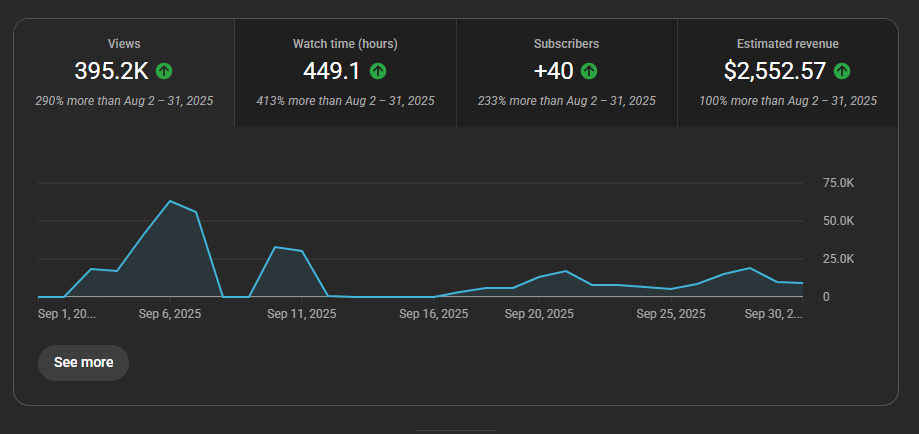Select the Estimated revenue tab
The image size is (919, 434).
788,72
